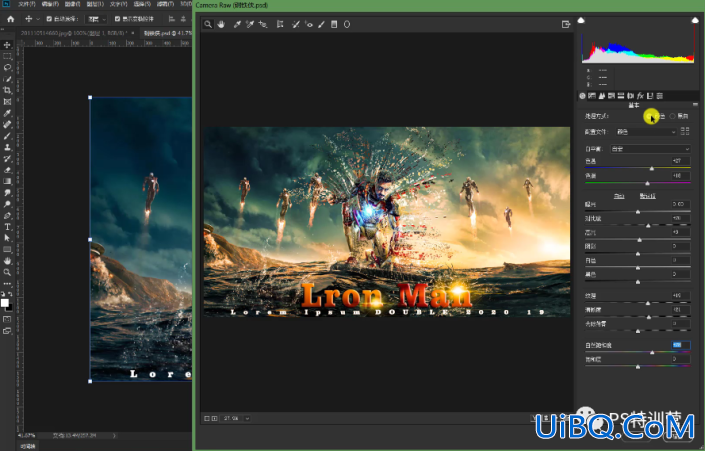This screenshot has width=705, height=451.
Task: Switch to 201110114660.jpg document tab
Action: [x=73, y=33]
